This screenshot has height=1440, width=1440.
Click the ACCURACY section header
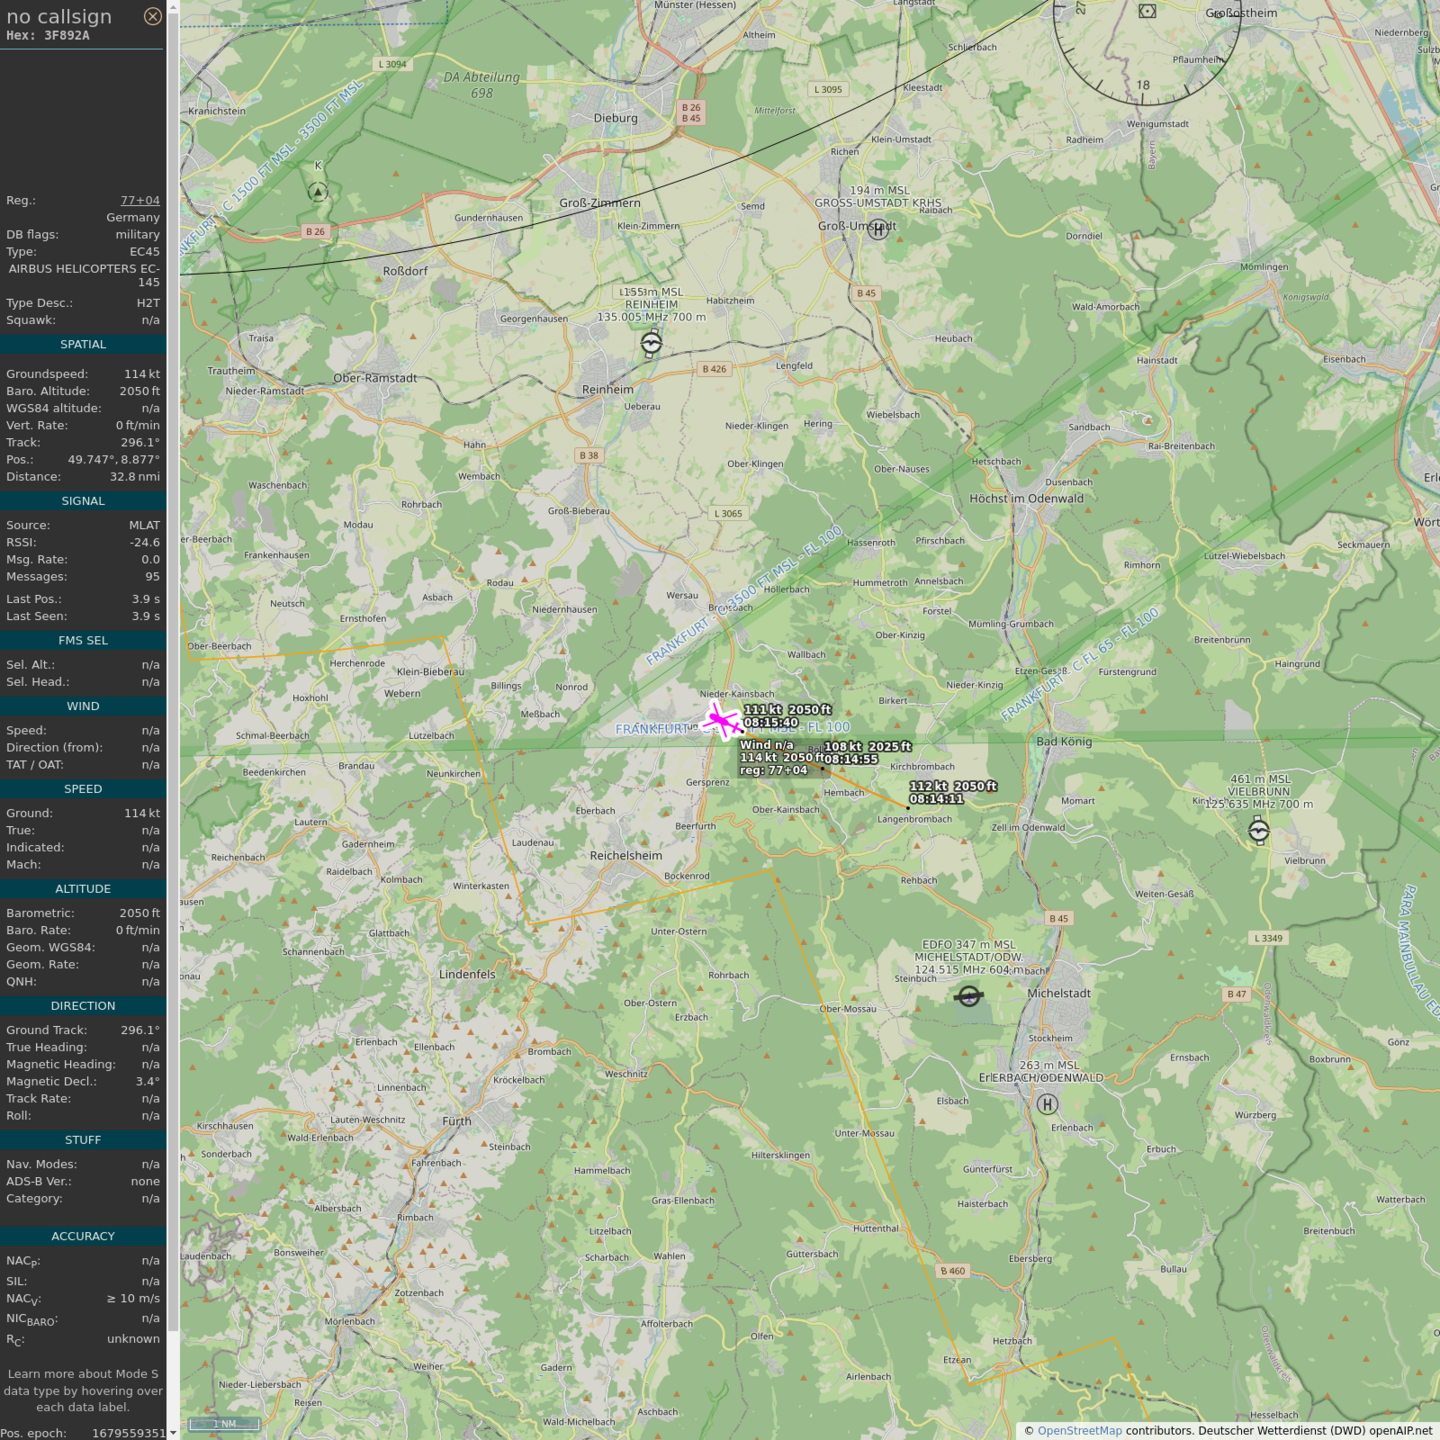pos(83,1236)
